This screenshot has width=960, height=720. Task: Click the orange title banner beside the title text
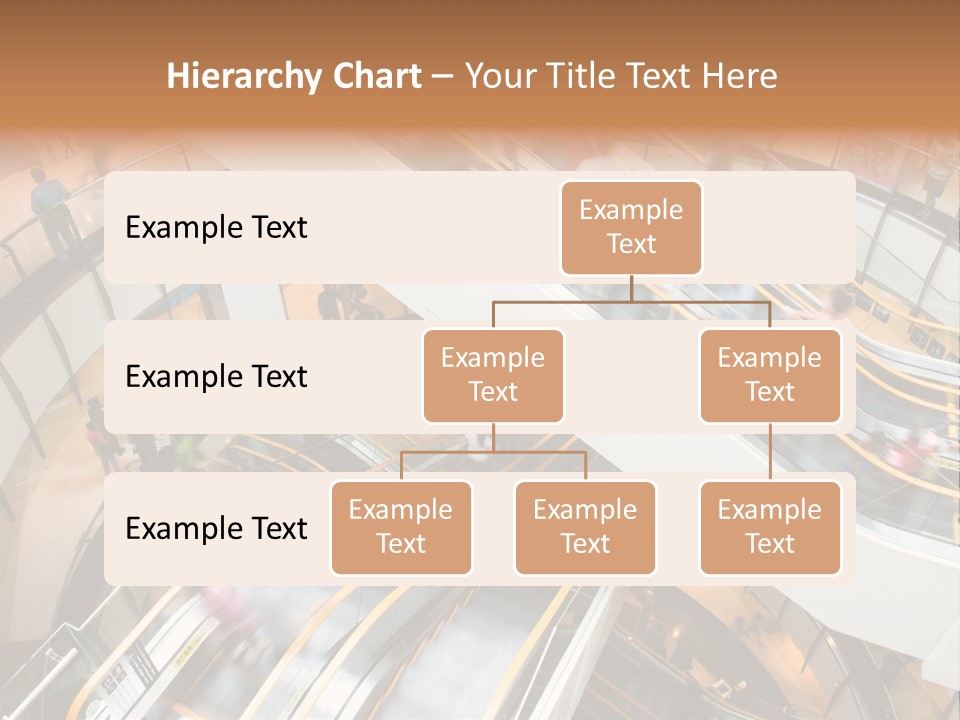(870, 76)
